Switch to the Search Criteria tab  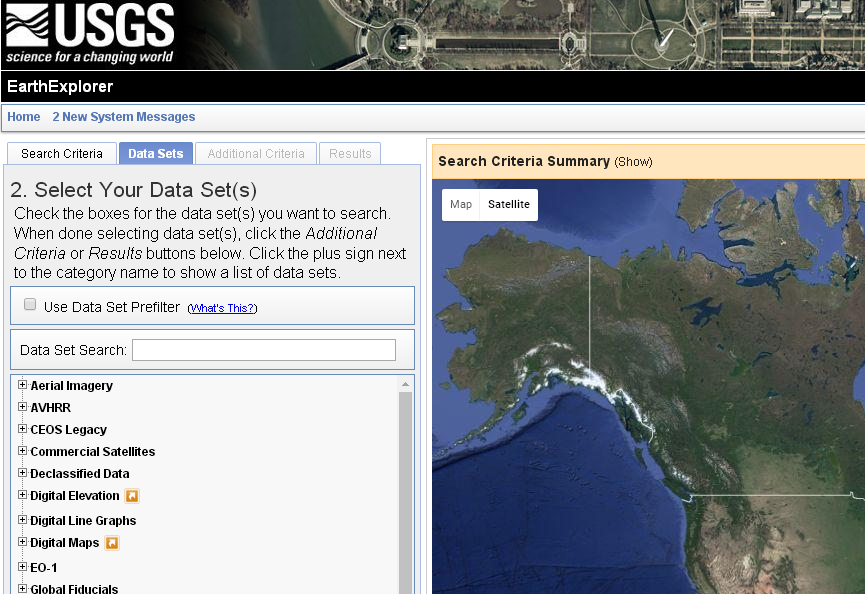[61, 153]
